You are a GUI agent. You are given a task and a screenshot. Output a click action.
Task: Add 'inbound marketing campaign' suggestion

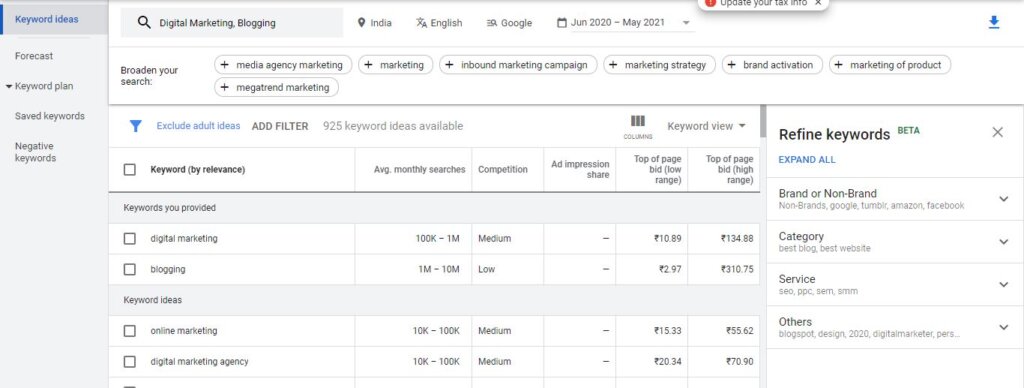tap(518, 65)
